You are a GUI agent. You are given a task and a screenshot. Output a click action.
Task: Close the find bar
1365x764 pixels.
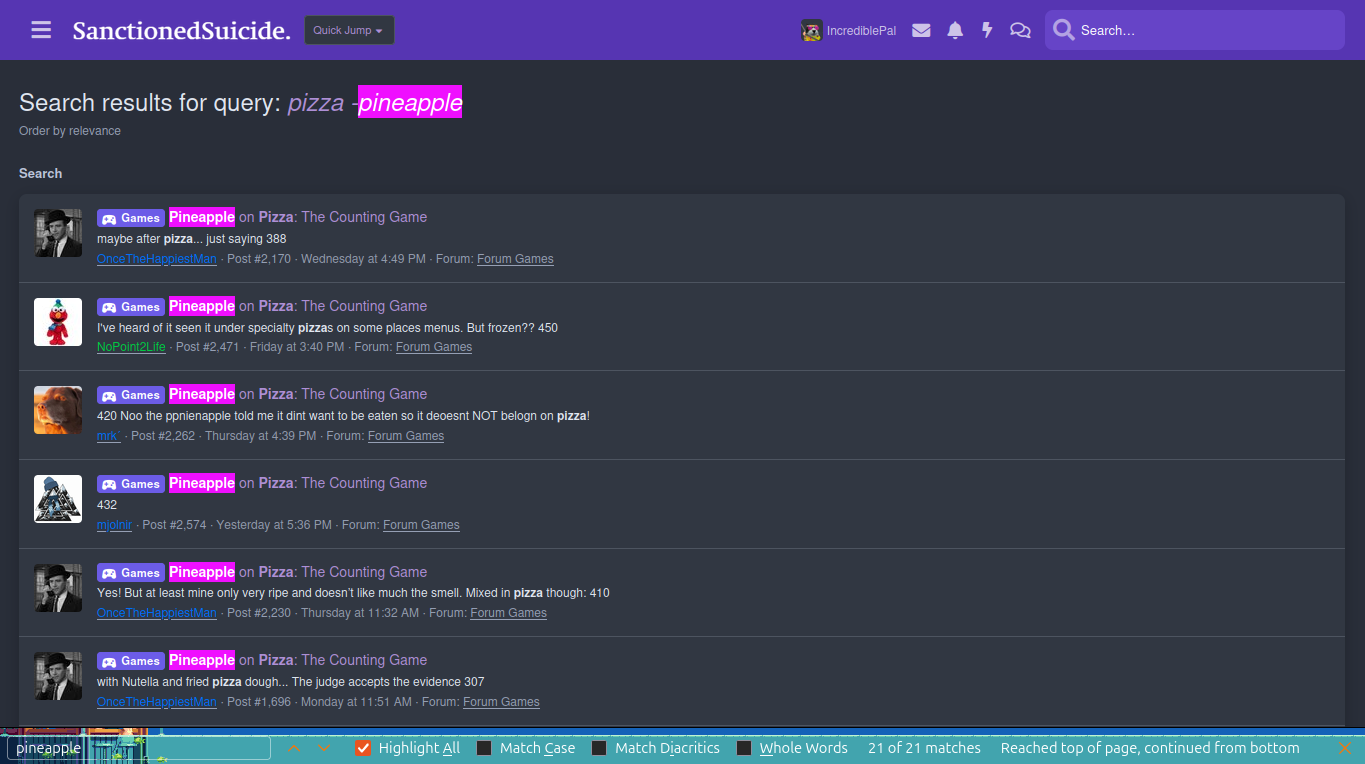click(1345, 748)
